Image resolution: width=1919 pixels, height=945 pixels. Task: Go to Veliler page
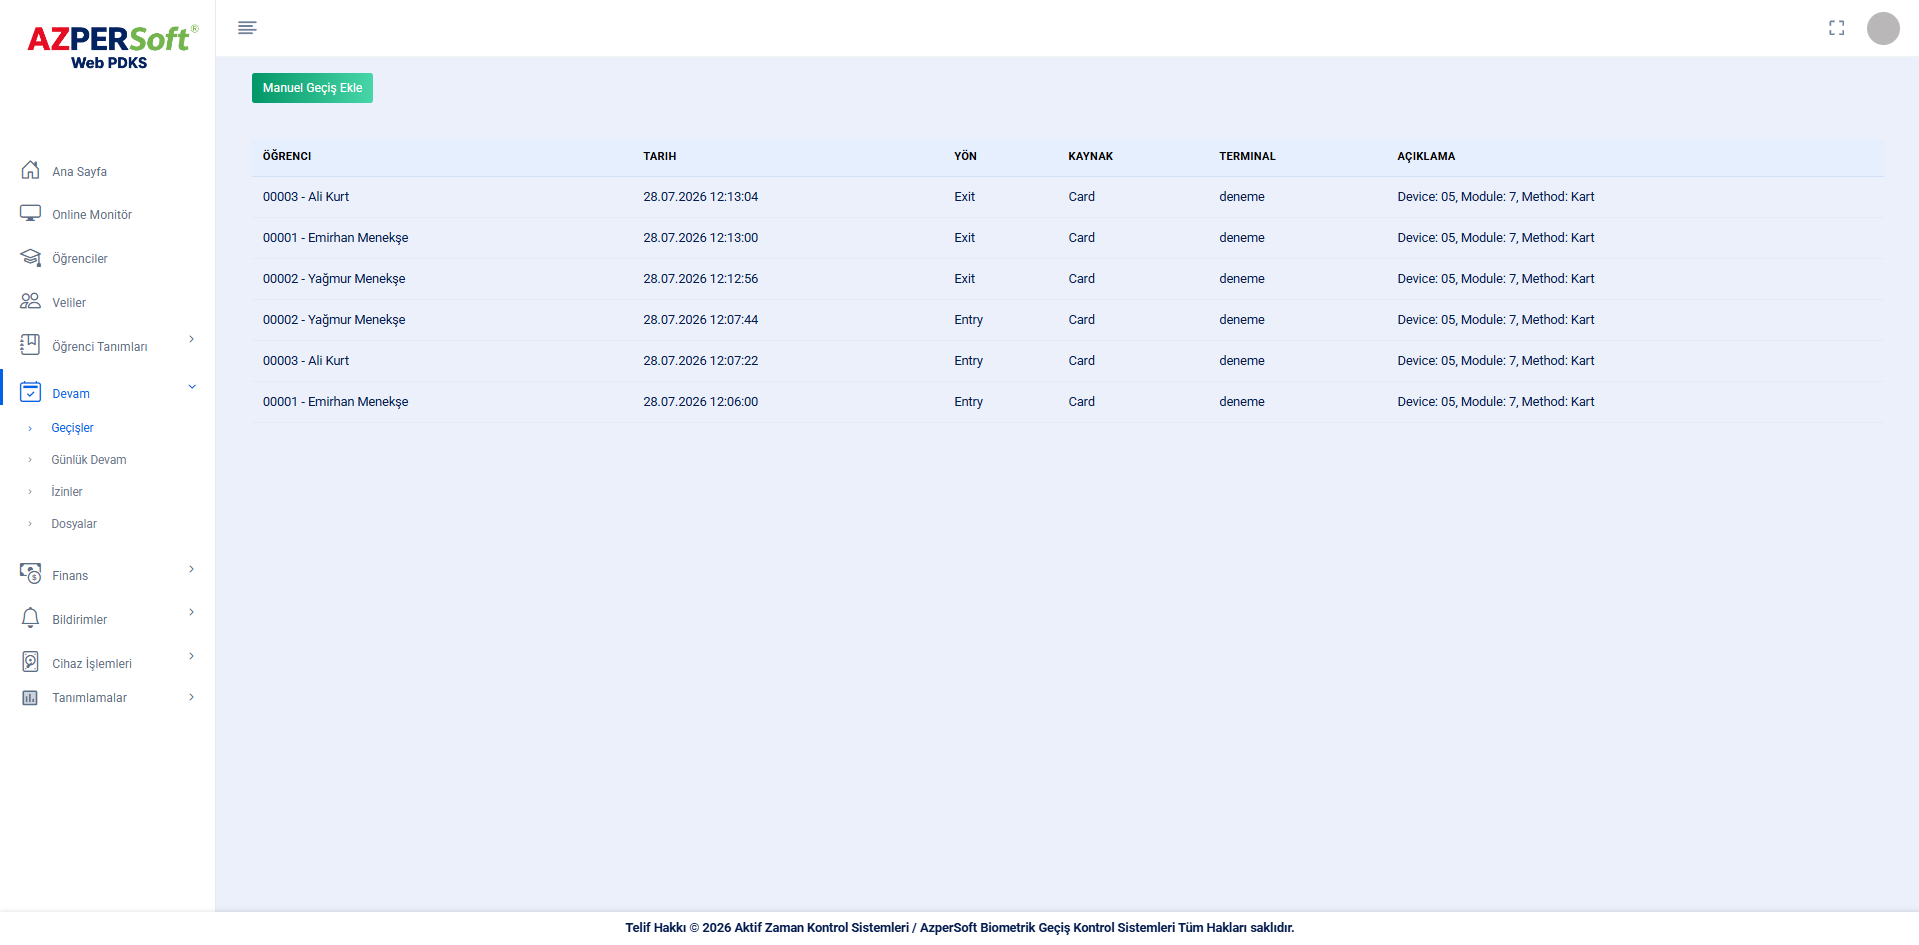point(69,303)
